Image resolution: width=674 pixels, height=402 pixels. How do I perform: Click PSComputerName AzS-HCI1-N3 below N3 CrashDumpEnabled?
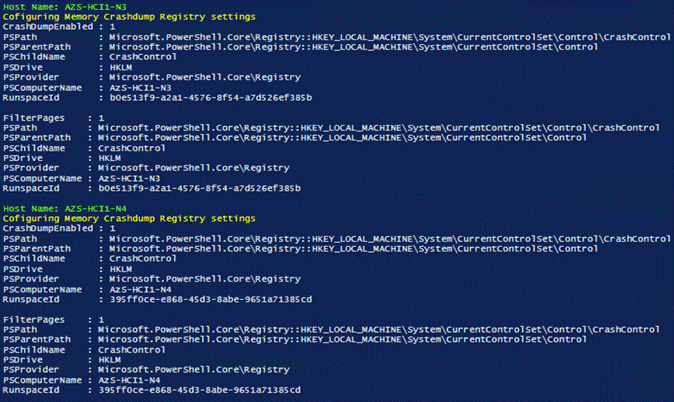(142, 87)
